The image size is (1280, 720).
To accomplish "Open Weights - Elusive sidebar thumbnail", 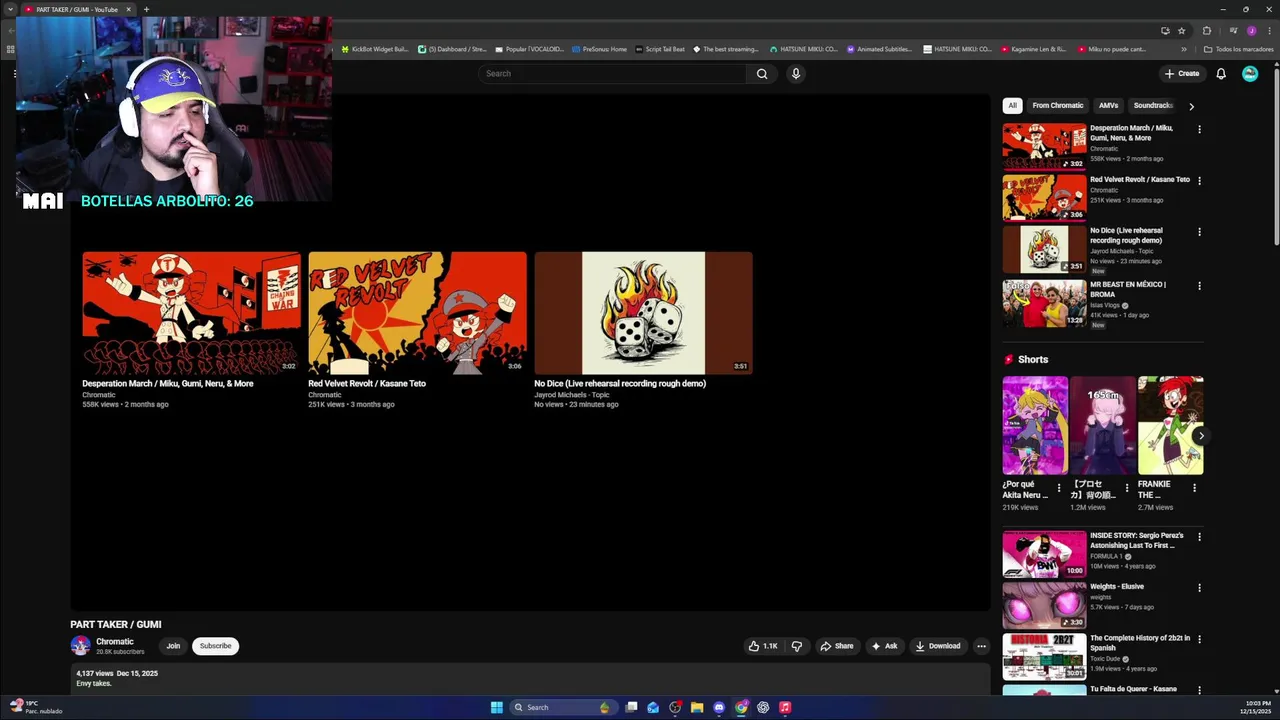I will point(1044,606).
